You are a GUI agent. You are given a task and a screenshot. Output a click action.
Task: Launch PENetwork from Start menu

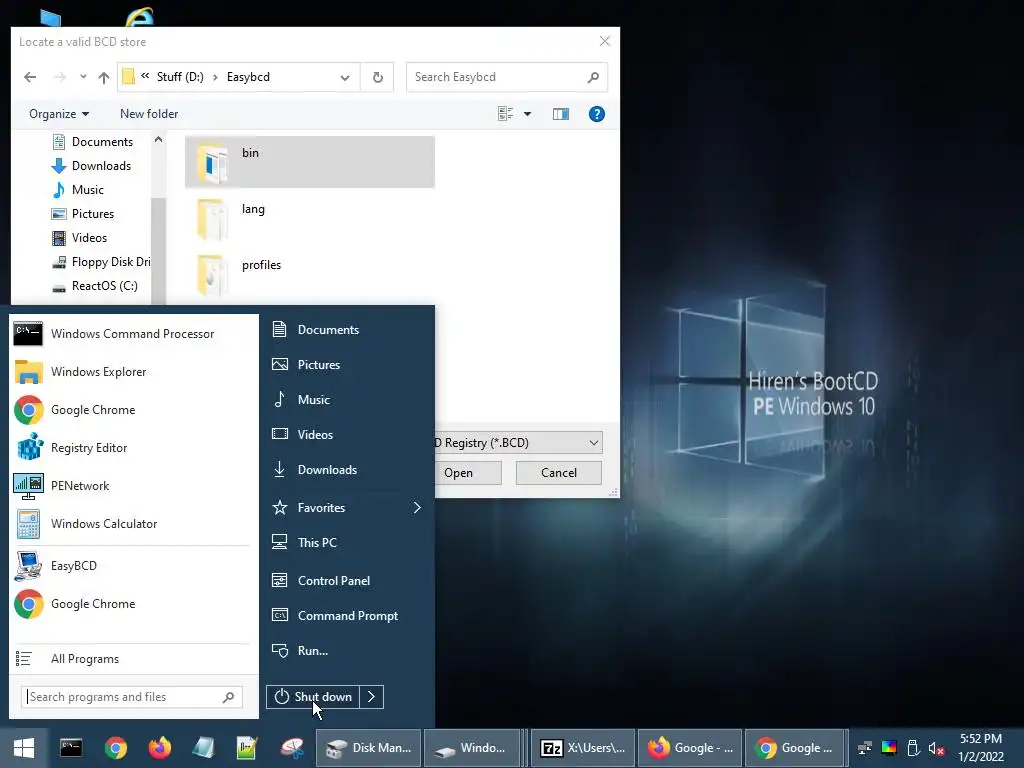[x=133, y=486]
